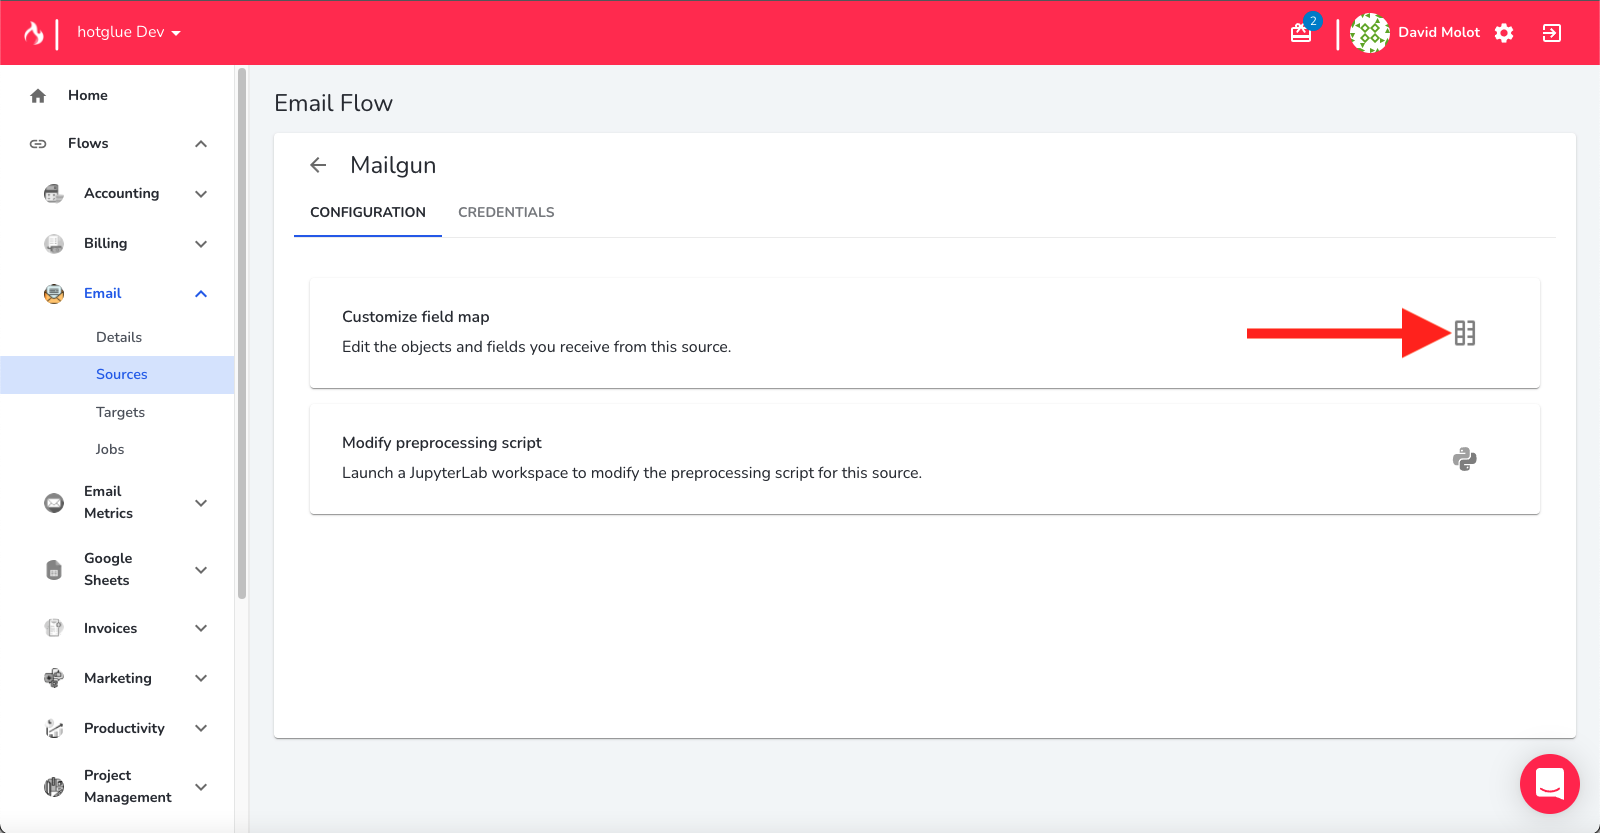Expand the Productivity flow chevron
This screenshot has height=833, width=1600.
point(201,728)
